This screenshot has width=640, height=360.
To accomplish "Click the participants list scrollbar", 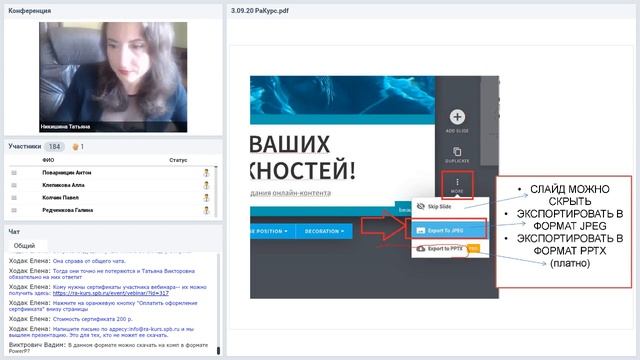I will tap(216, 191).
